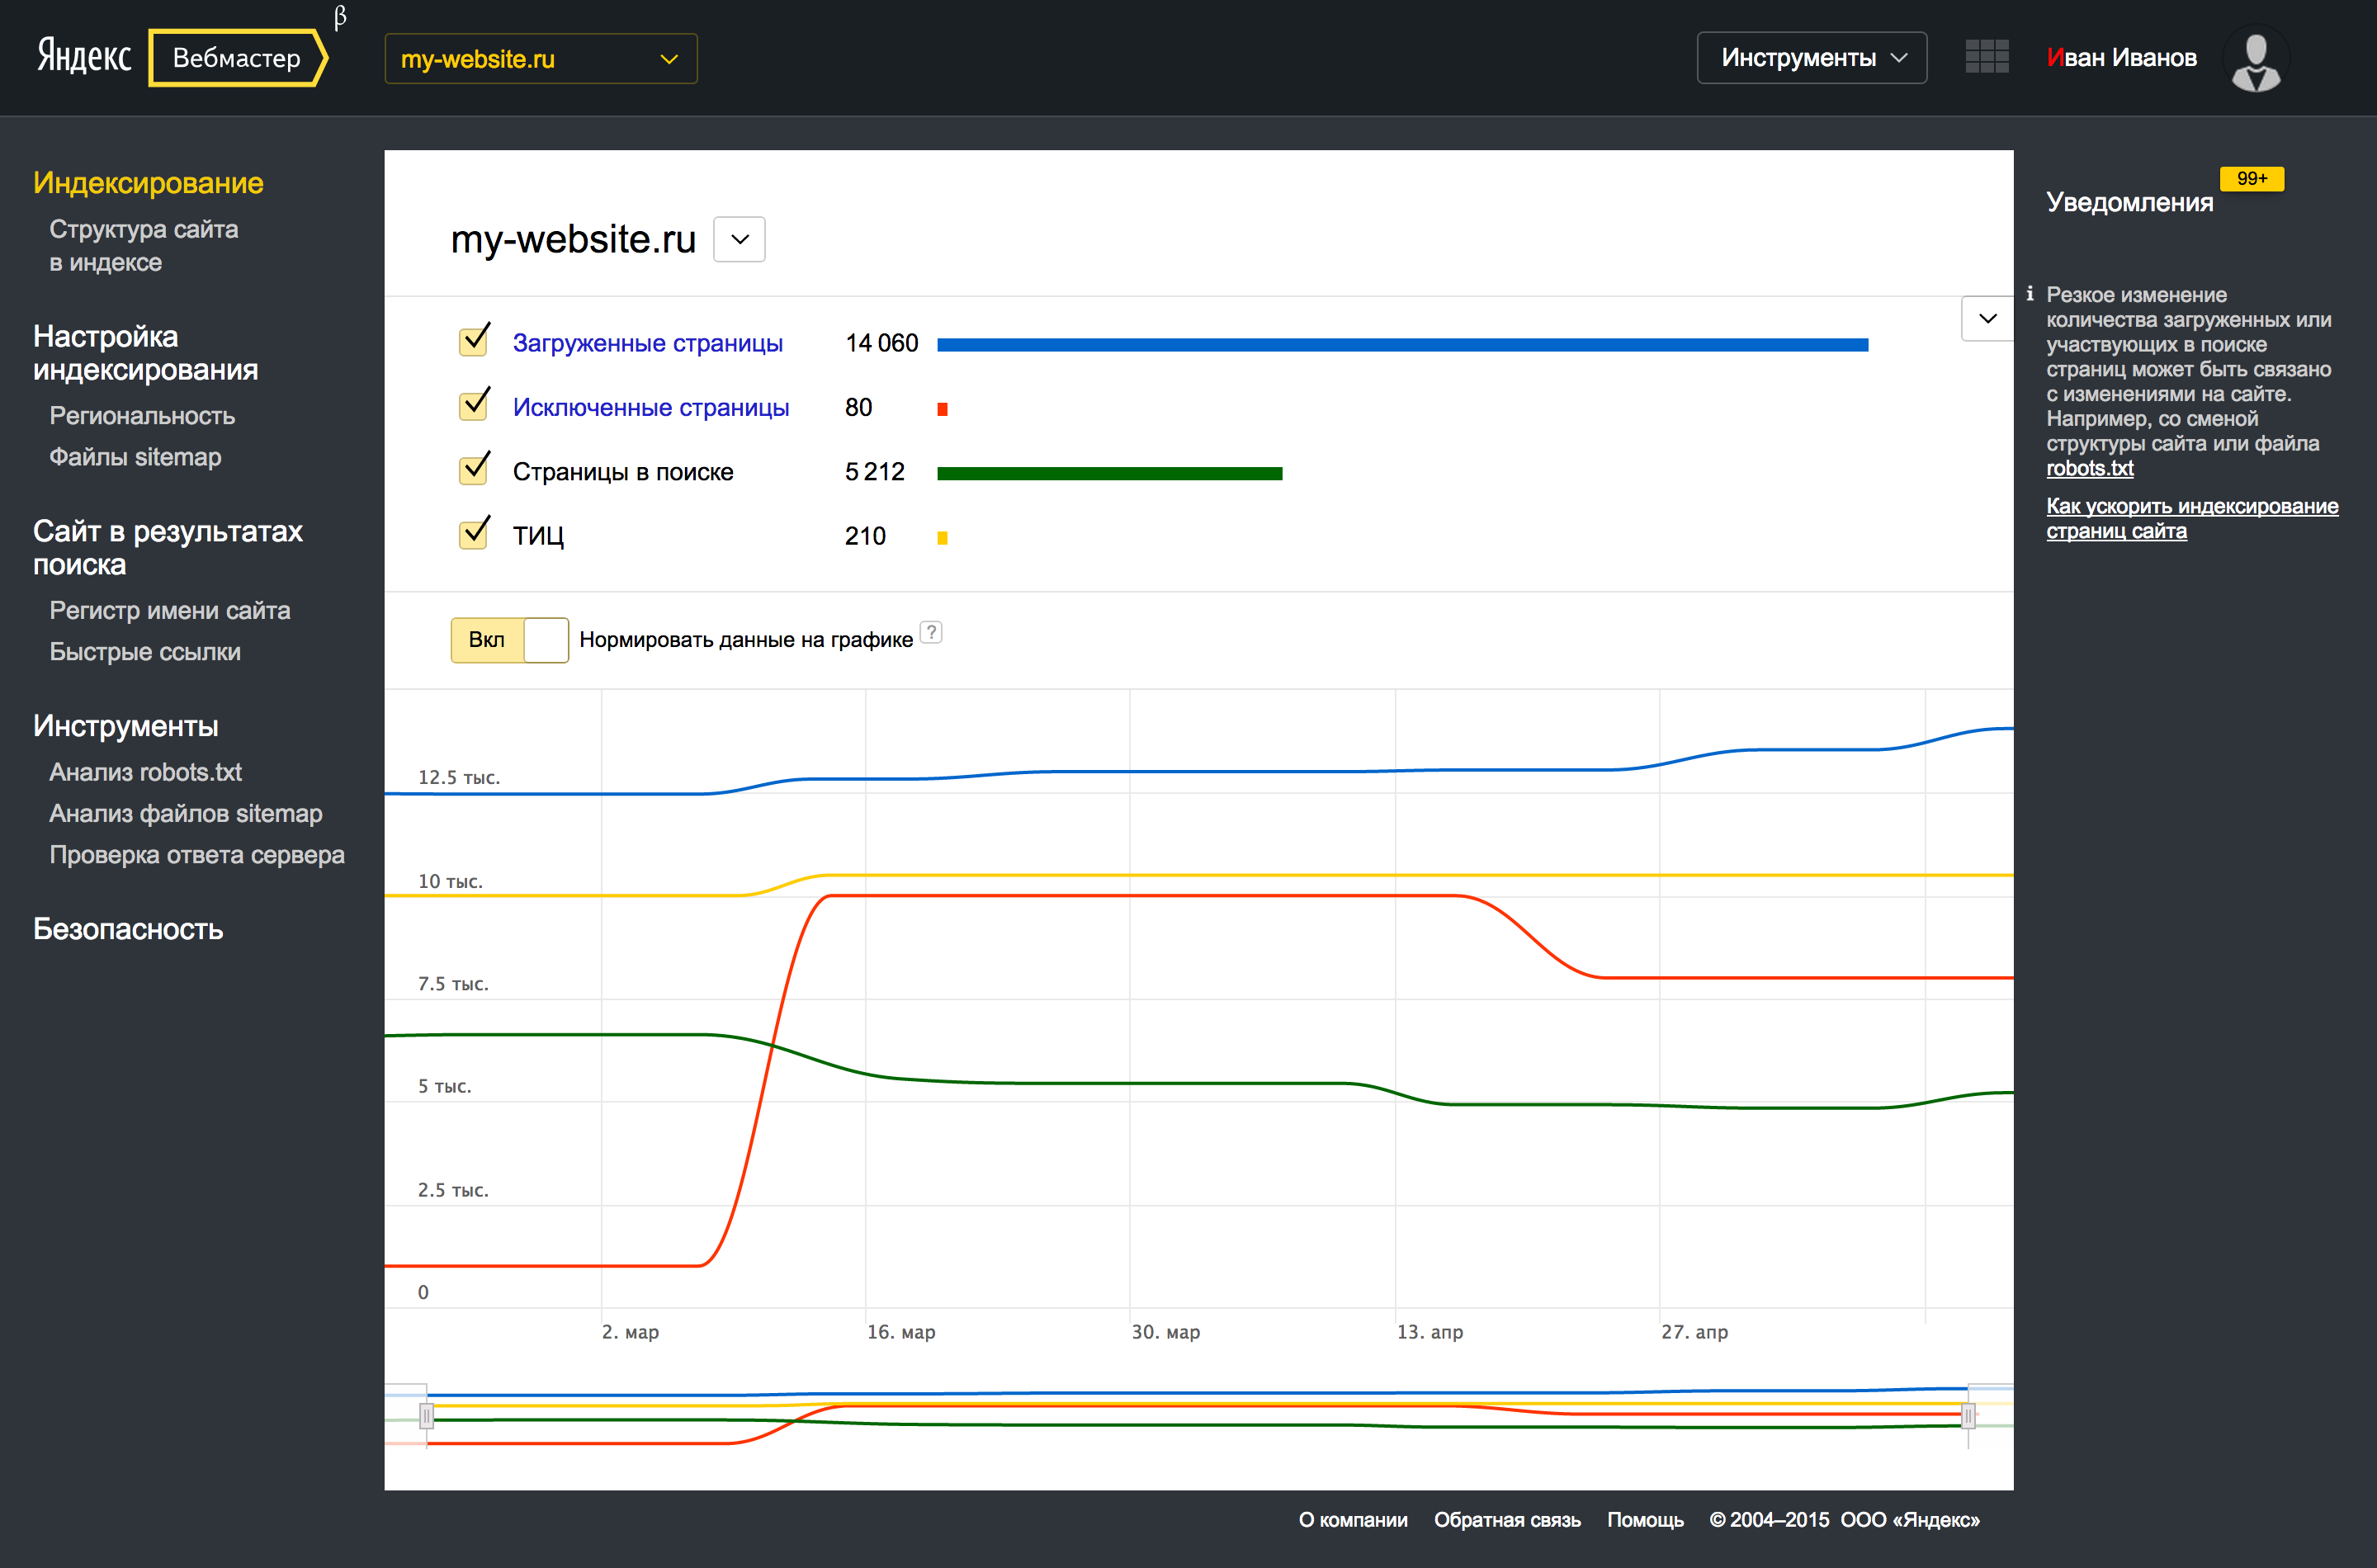Click the Исключенные страницы link
2377x1568 pixels.
pyautogui.click(x=650, y=407)
